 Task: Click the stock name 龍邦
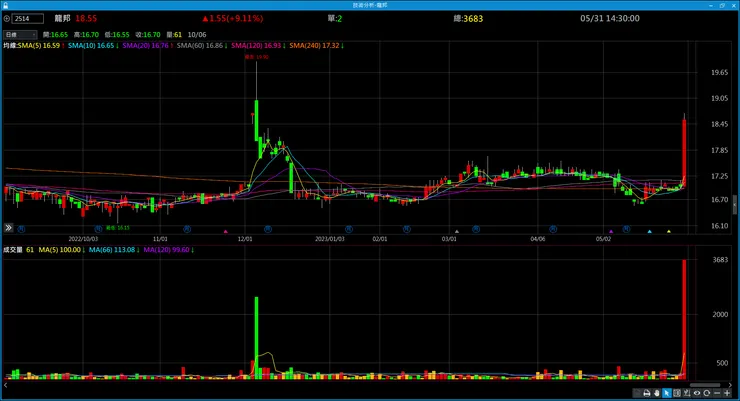[62, 18]
